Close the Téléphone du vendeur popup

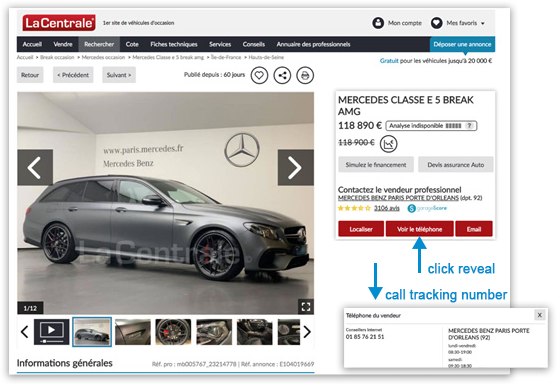click(540, 315)
